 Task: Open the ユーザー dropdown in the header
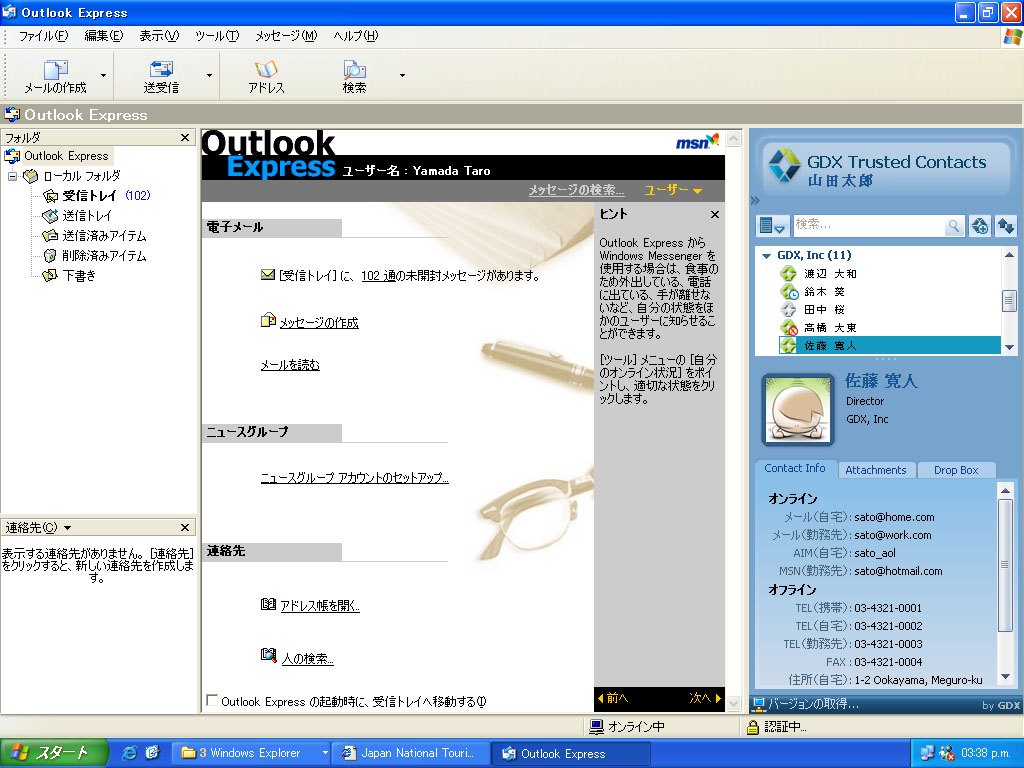tap(673, 190)
